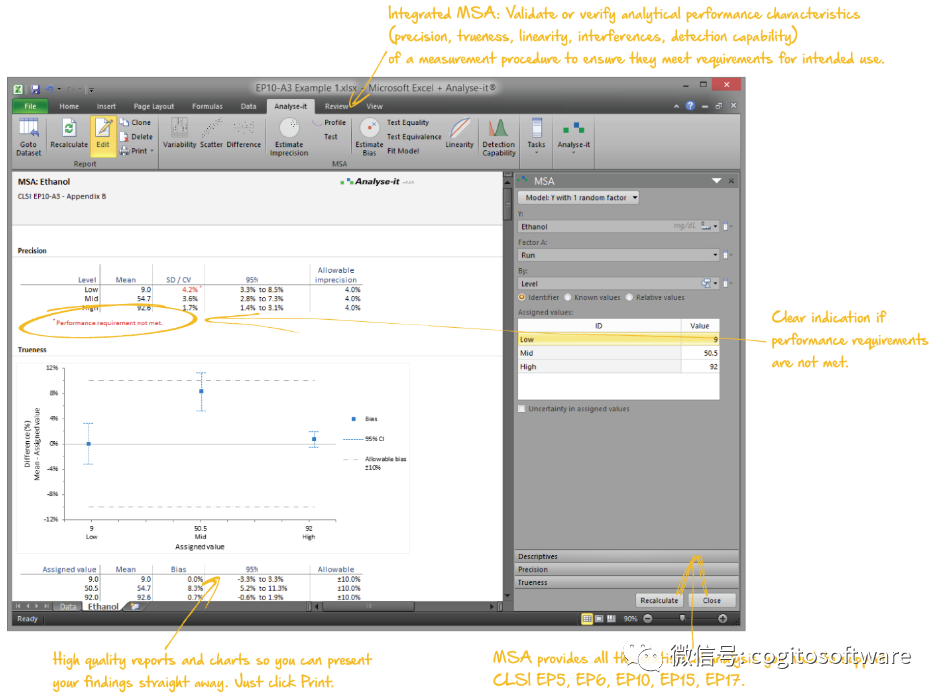Select the Relative values radio button
942x699 pixels.
click(629, 297)
